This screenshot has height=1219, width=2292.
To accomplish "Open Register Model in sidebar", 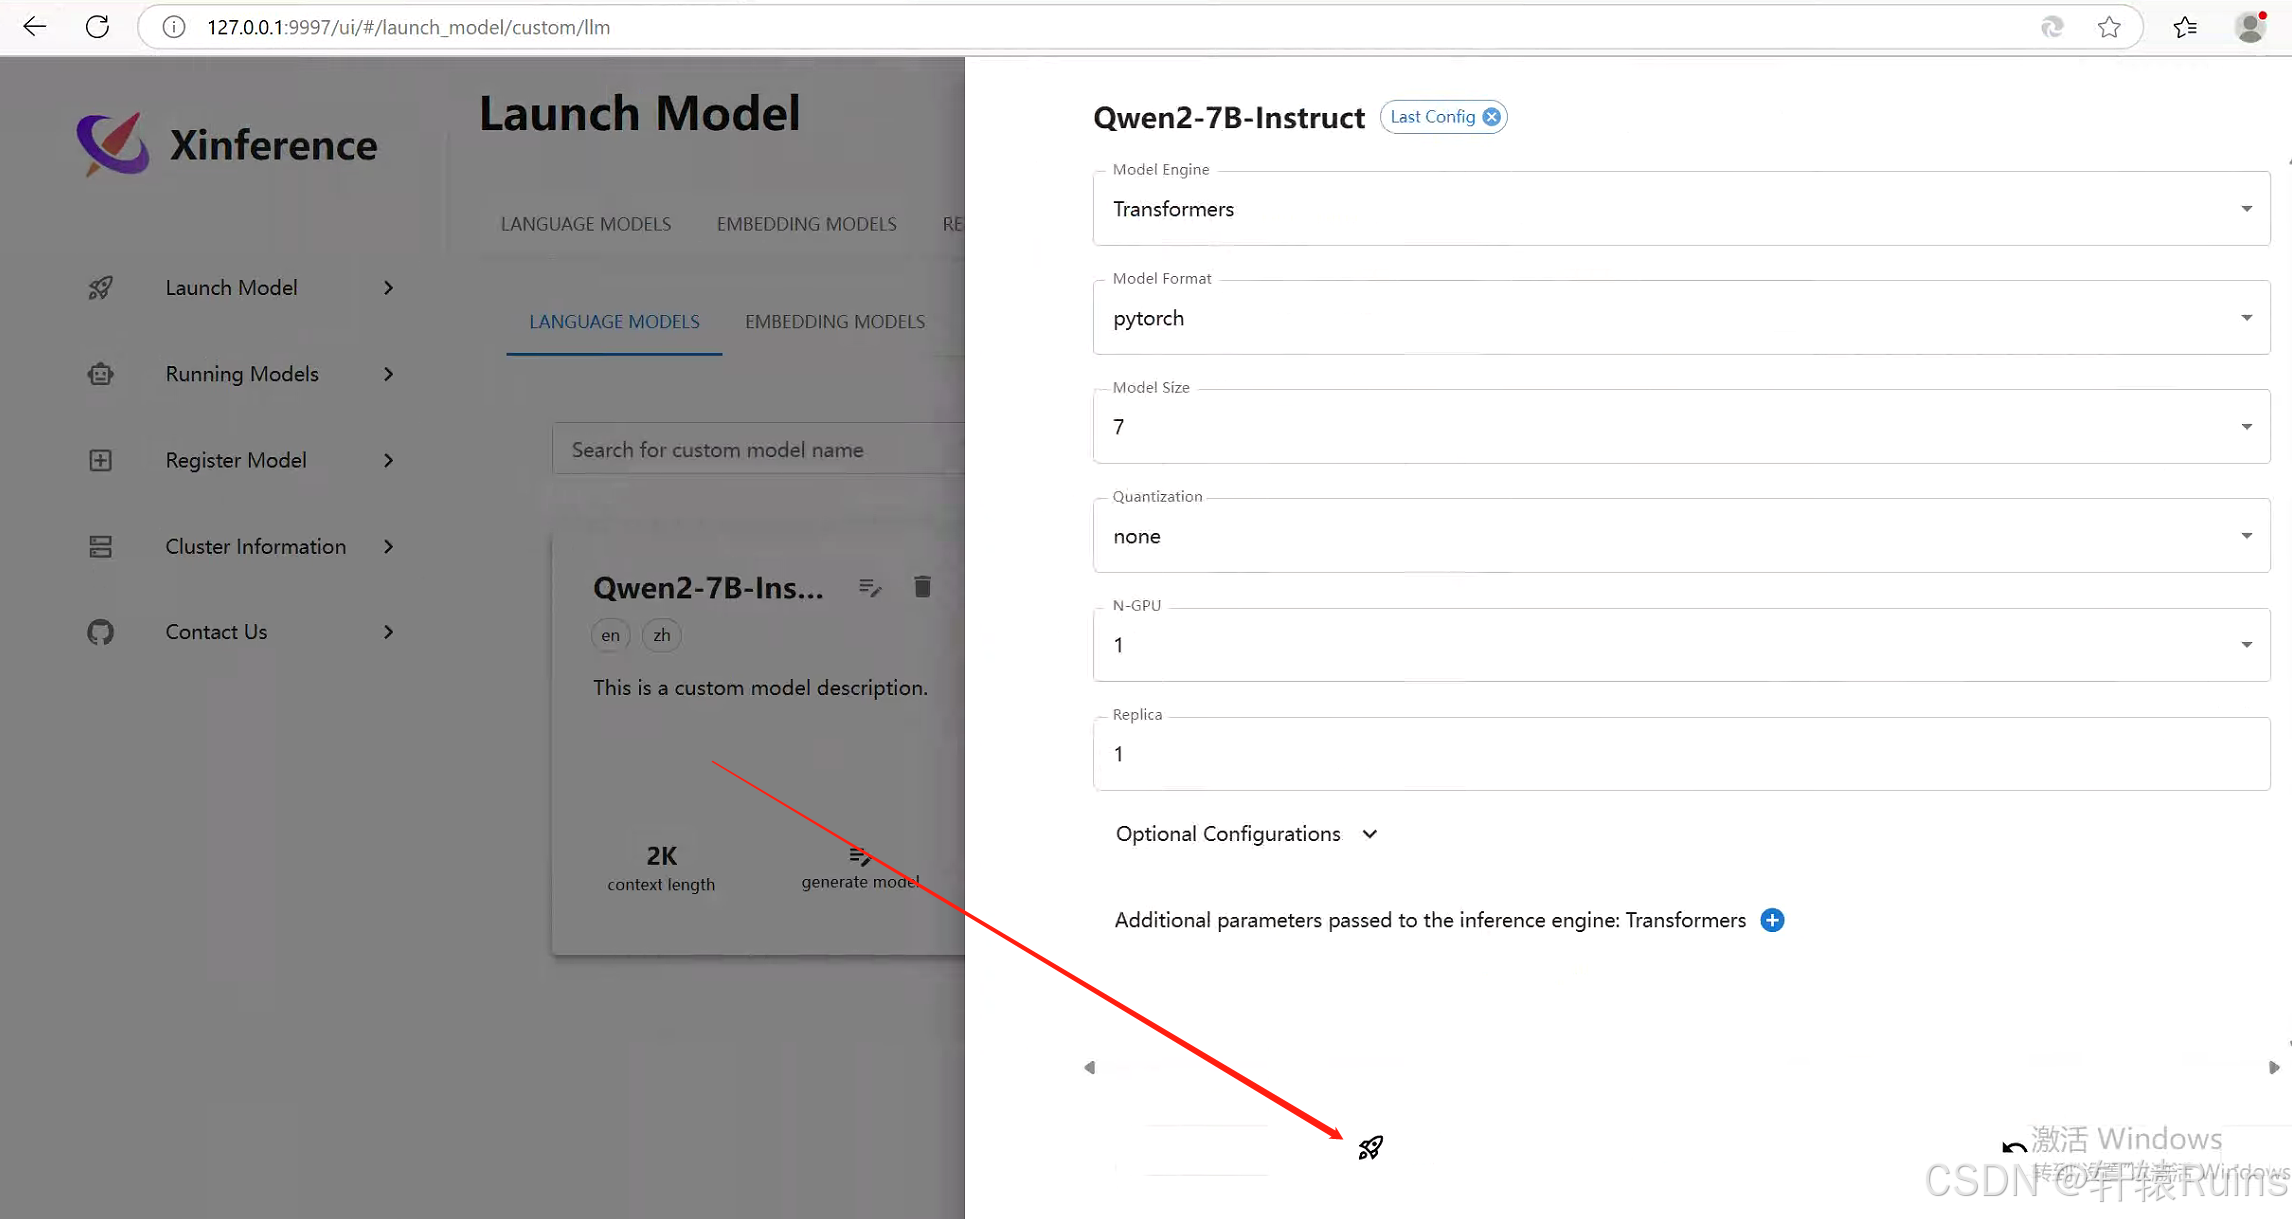I will (236, 460).
